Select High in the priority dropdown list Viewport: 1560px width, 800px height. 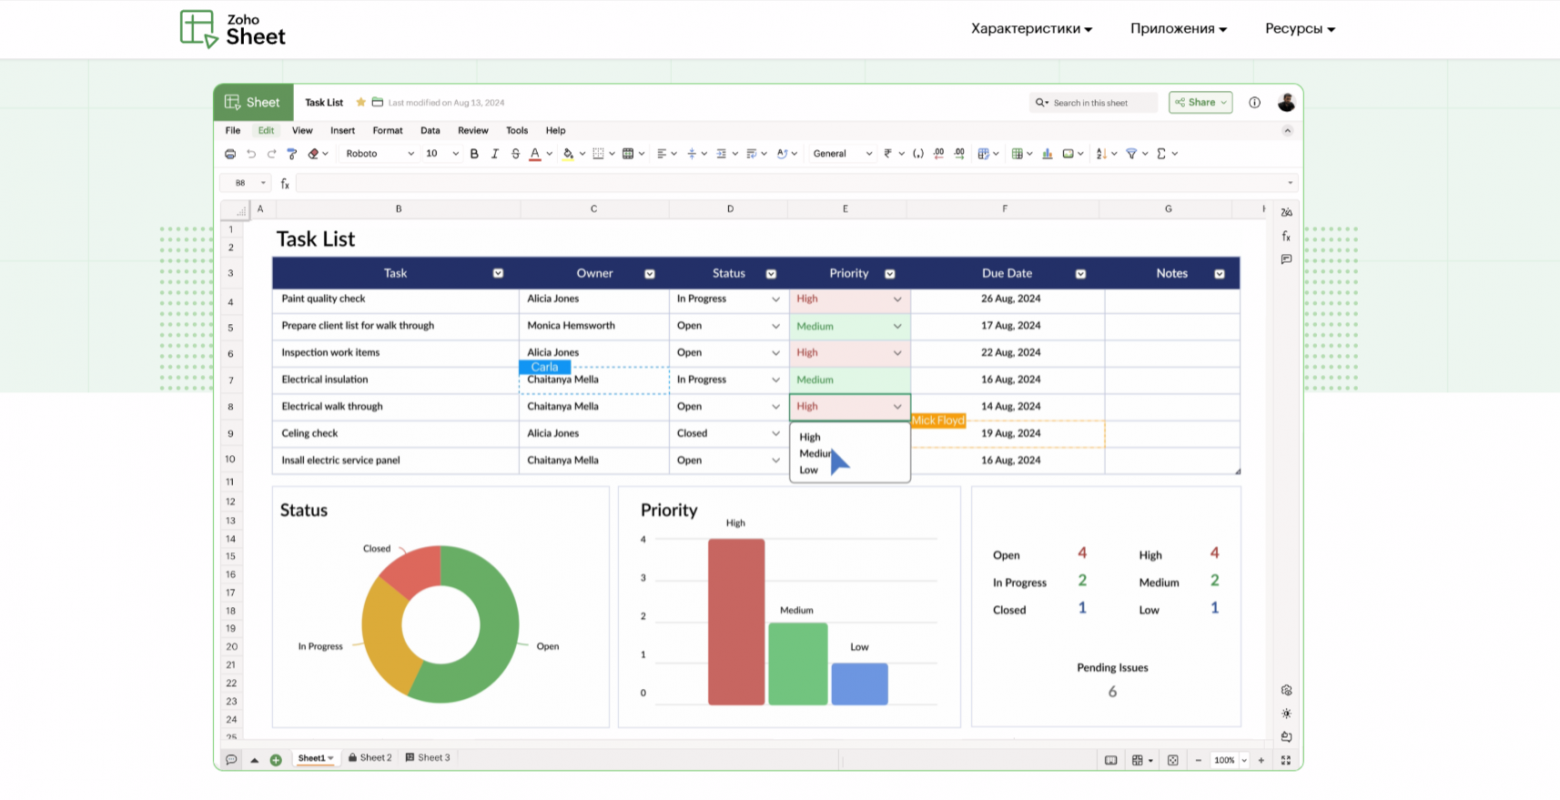(810, 437)
